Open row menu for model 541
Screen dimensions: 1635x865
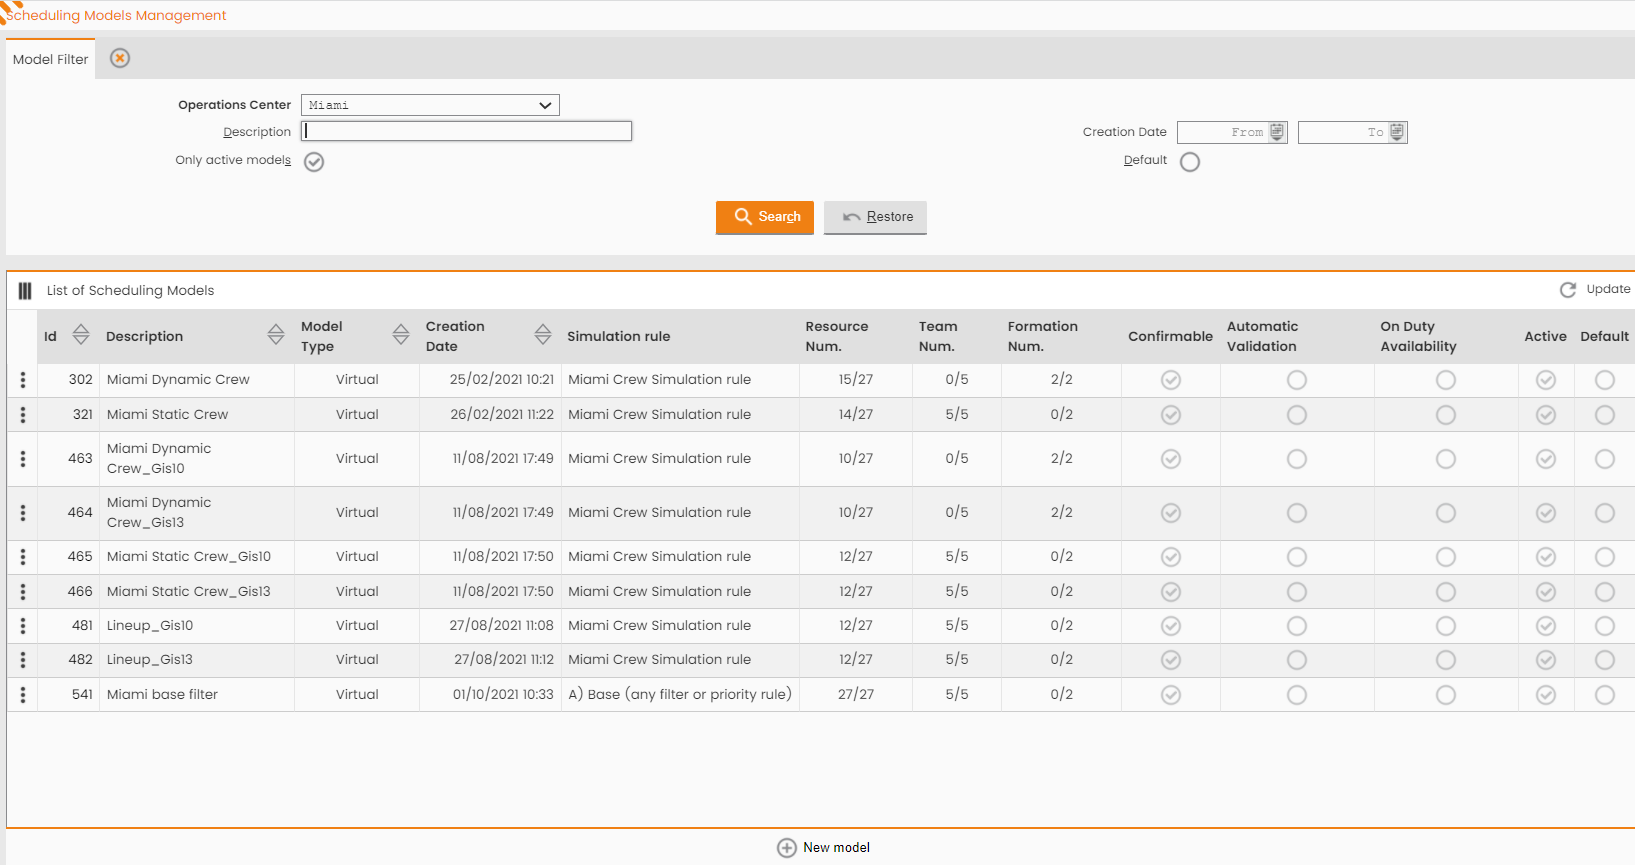[23, 694]
